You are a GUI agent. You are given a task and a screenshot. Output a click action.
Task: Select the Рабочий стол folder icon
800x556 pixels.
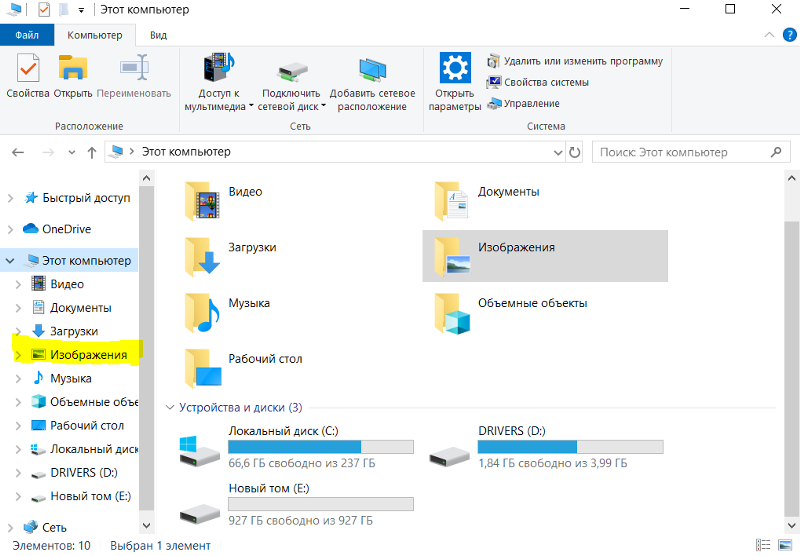tap(203, 368)
